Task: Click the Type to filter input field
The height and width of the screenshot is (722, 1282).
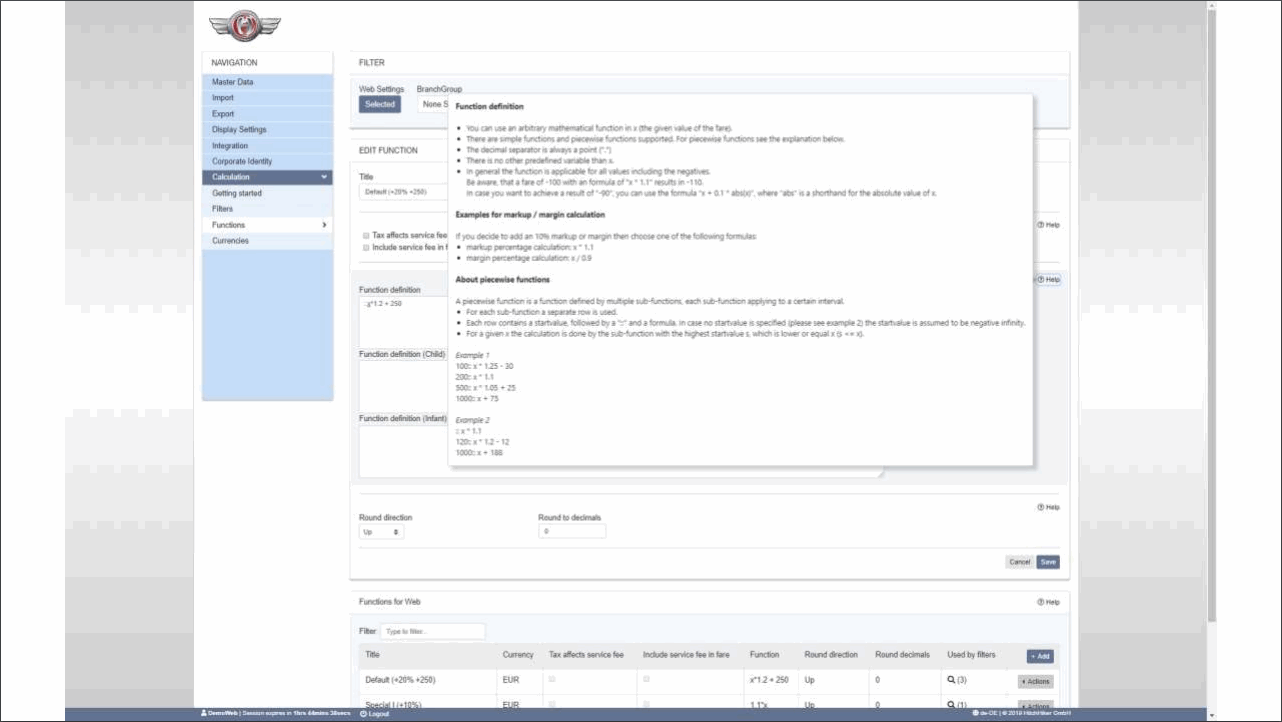Action: pos(433,632)
